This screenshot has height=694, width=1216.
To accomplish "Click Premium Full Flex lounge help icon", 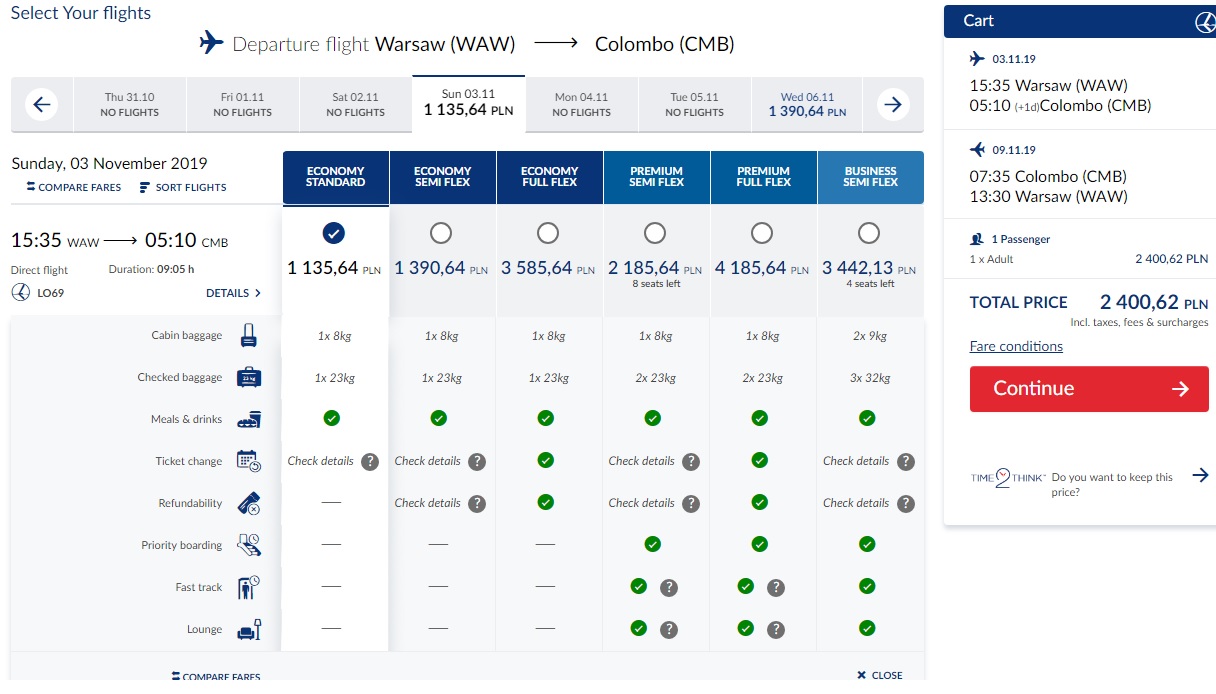I will 776,630.
